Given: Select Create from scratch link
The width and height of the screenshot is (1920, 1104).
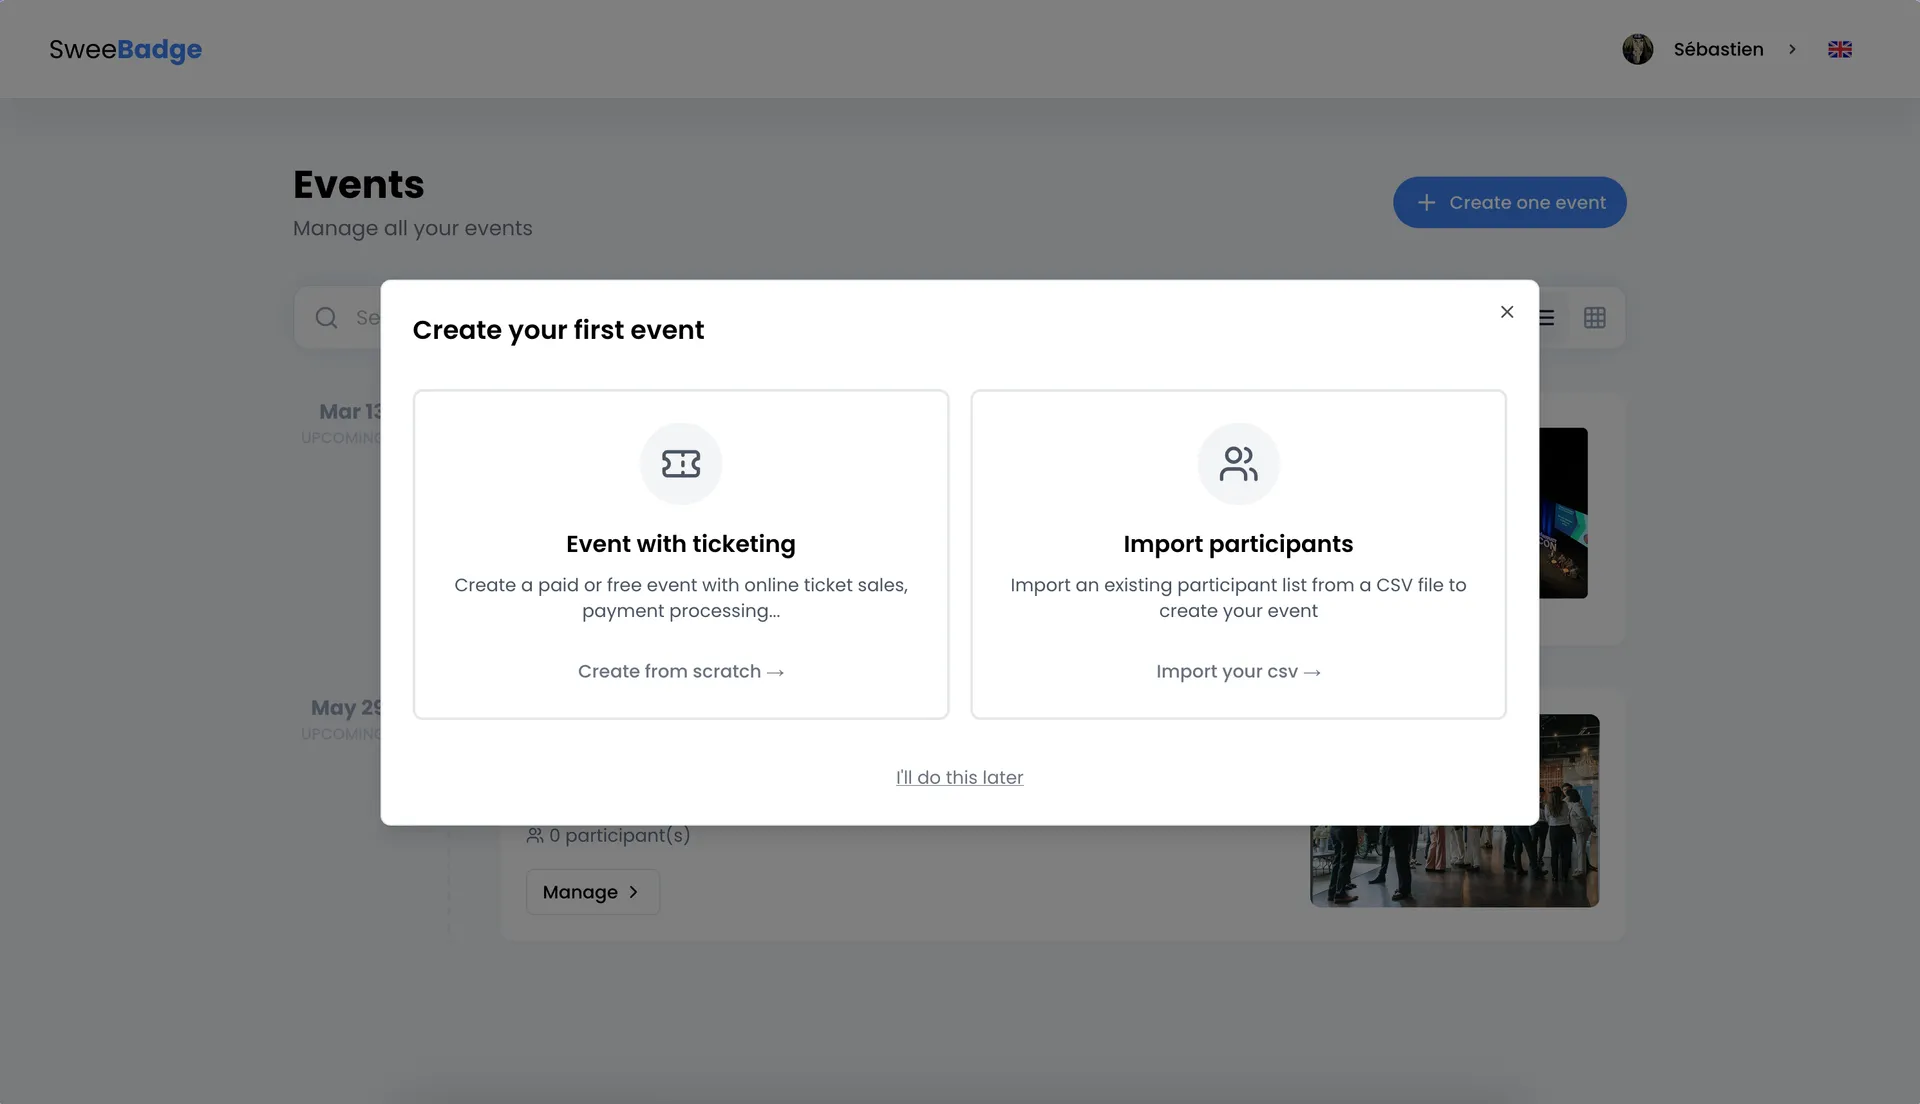Looking at the screenshot, I should pyautogui.click(x=681, y=671).
